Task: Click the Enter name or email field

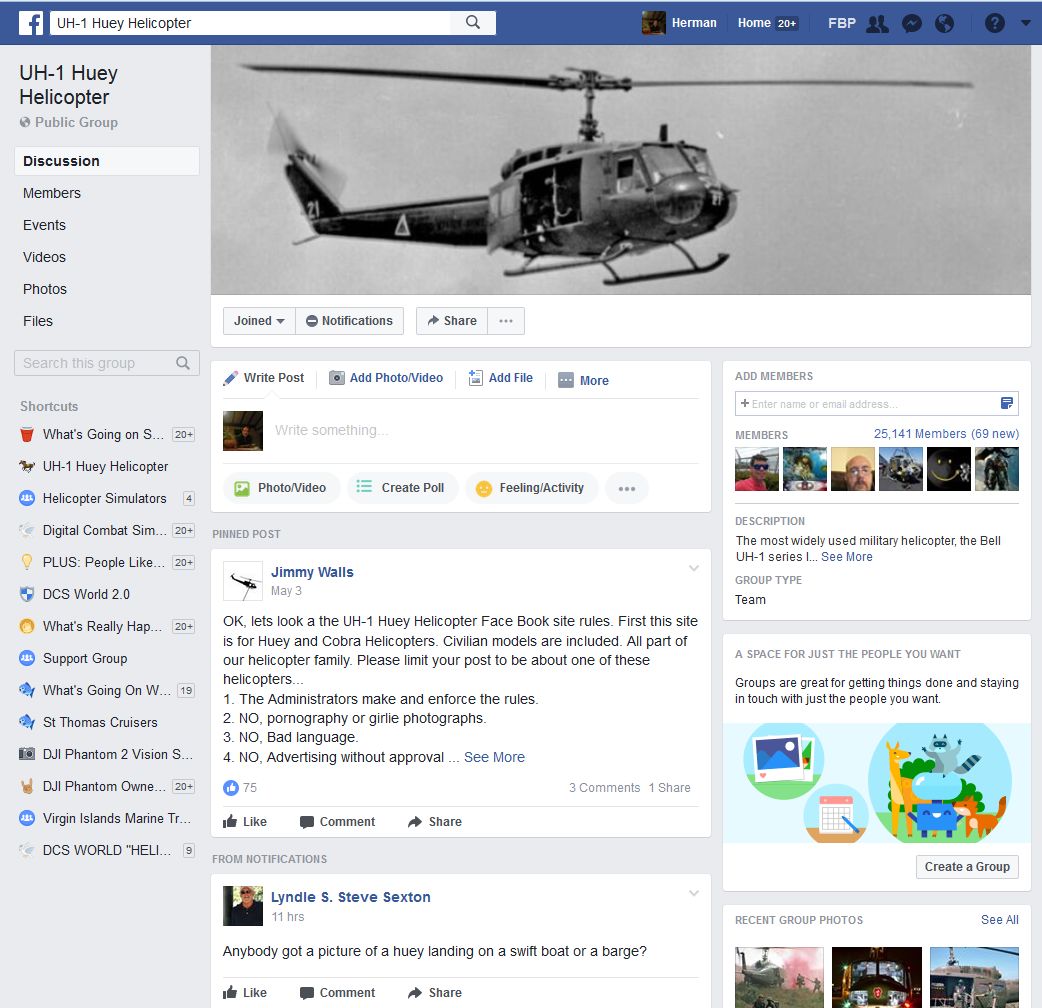Action: pyautogui.click(x=876, y=403)
